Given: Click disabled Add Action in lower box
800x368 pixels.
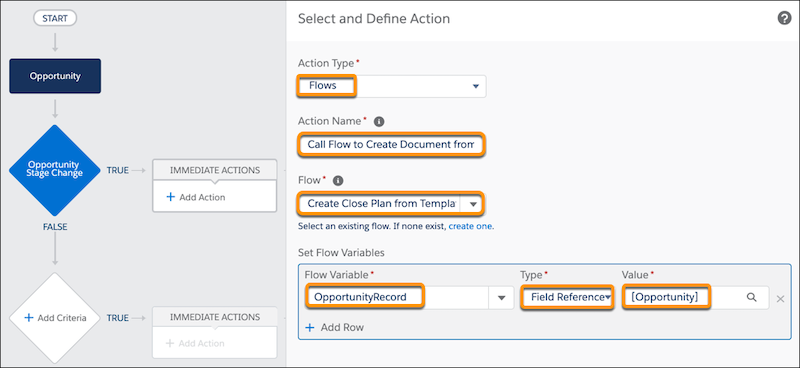Looking at the screenshot, I should coord(196,343).
